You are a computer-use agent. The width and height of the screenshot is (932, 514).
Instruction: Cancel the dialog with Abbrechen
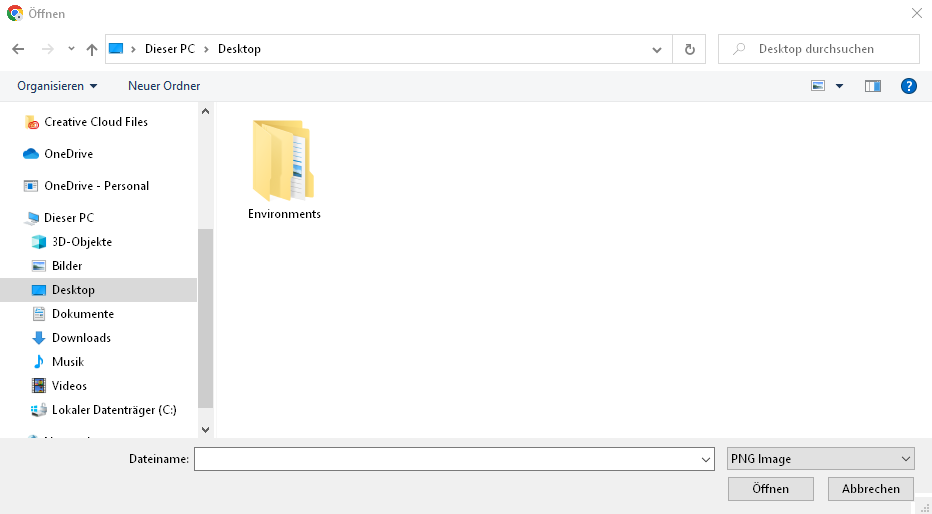[871, 489]
